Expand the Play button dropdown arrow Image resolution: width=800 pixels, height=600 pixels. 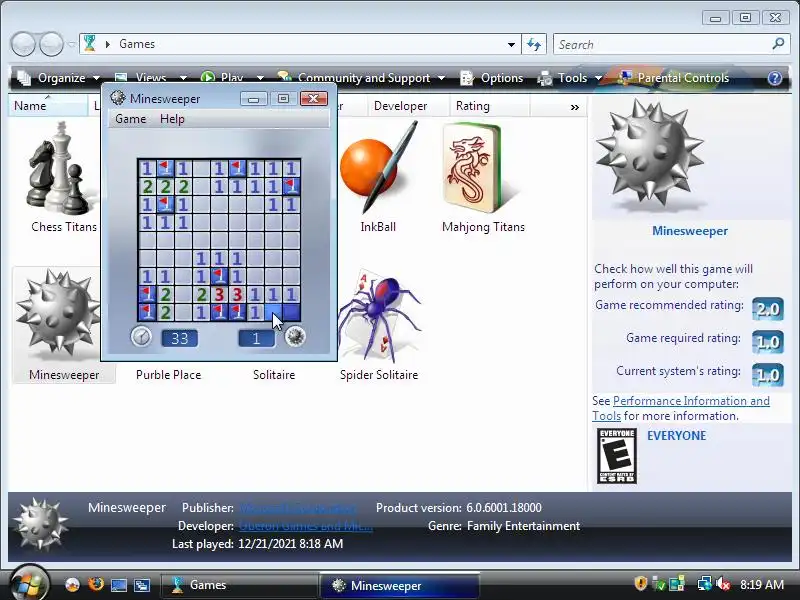tap(260, 78)
